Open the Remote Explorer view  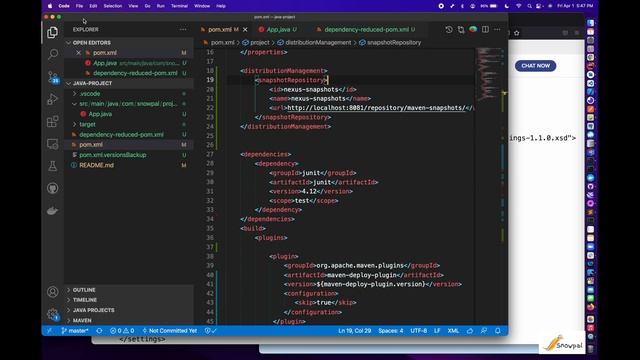53,144
